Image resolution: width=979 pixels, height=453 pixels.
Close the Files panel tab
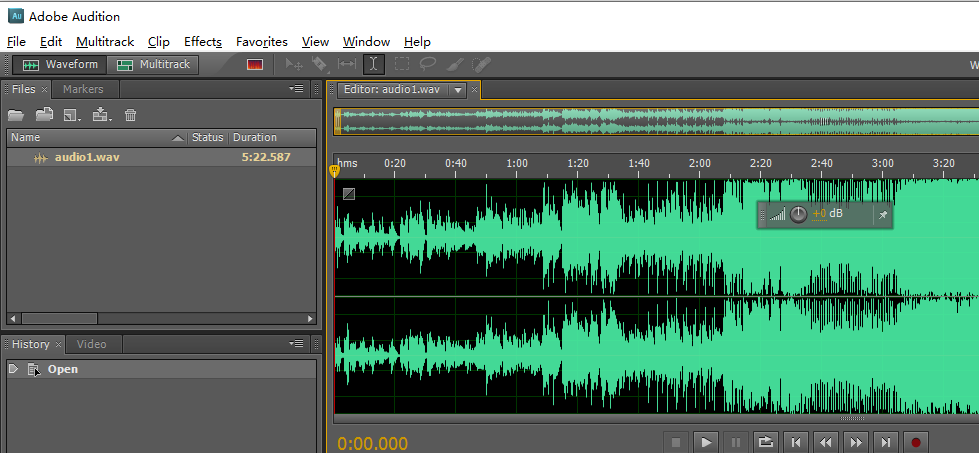click(x=44, y=90)
